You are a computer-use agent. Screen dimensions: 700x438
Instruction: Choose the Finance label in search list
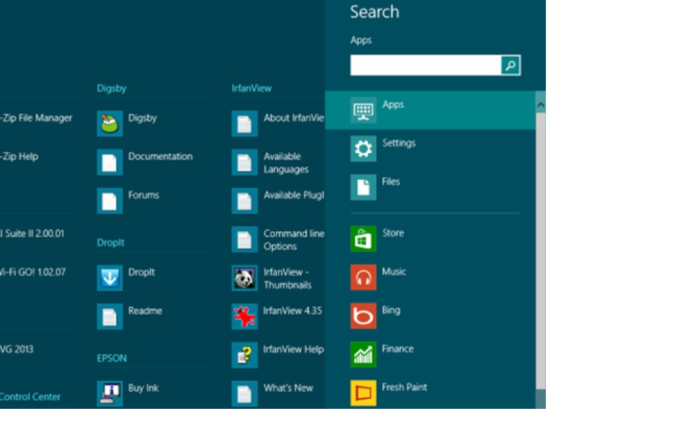(x=398, y=349)
